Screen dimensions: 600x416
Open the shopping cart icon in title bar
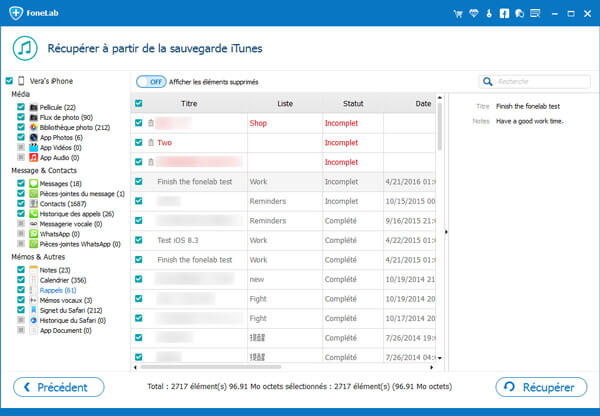[x=458, y=14]
